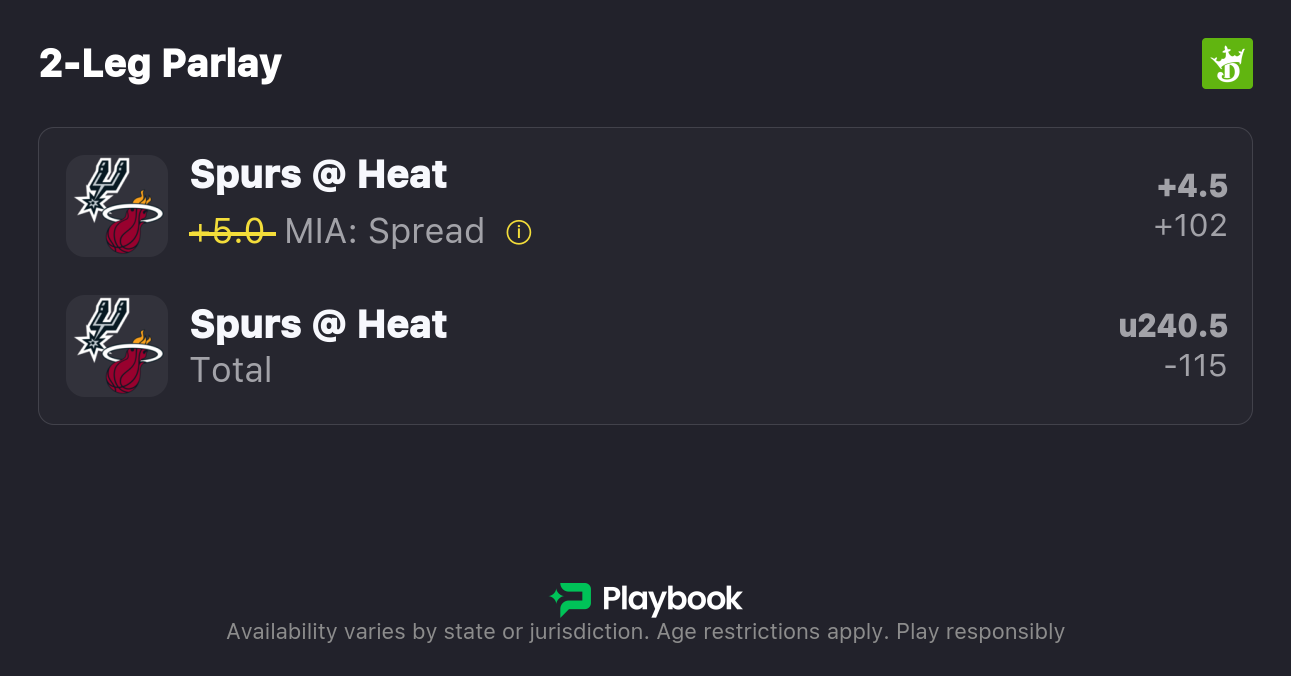This screenshot has width=1291, height=676.
Task: Click the +102 odds for the spread leg
Action: 1190,226
